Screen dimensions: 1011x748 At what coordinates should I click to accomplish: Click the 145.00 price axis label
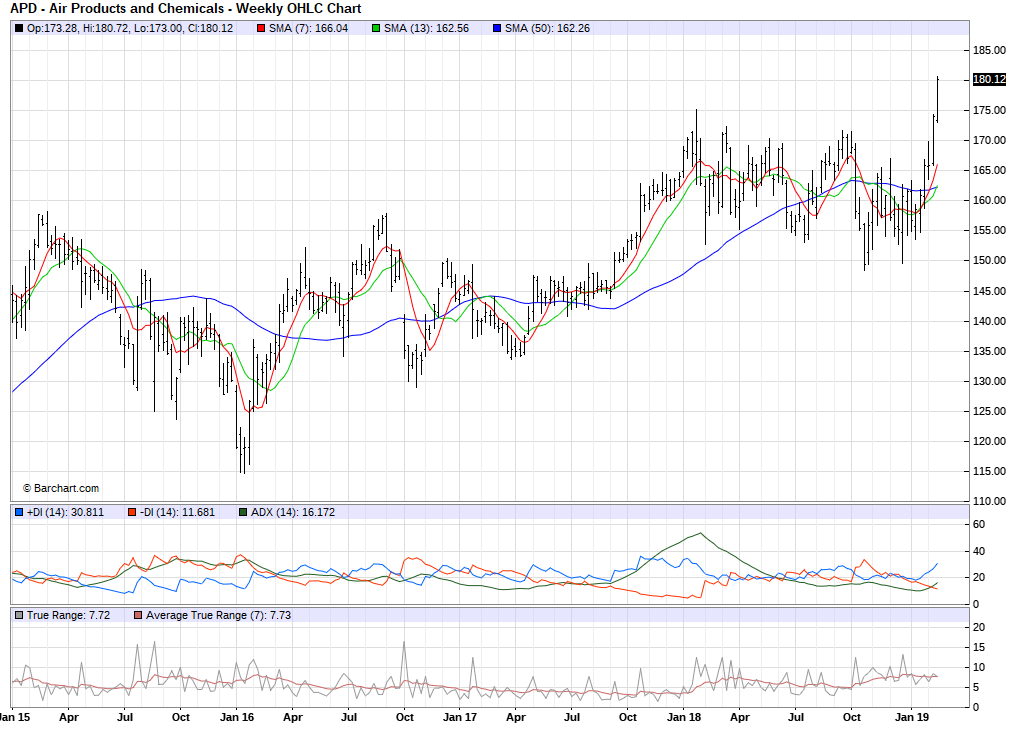[989, 291]
